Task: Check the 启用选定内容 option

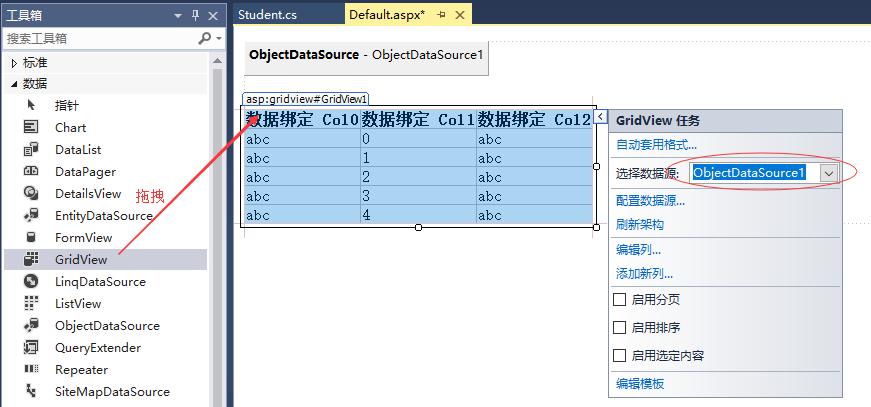Action: click(619, 355)
